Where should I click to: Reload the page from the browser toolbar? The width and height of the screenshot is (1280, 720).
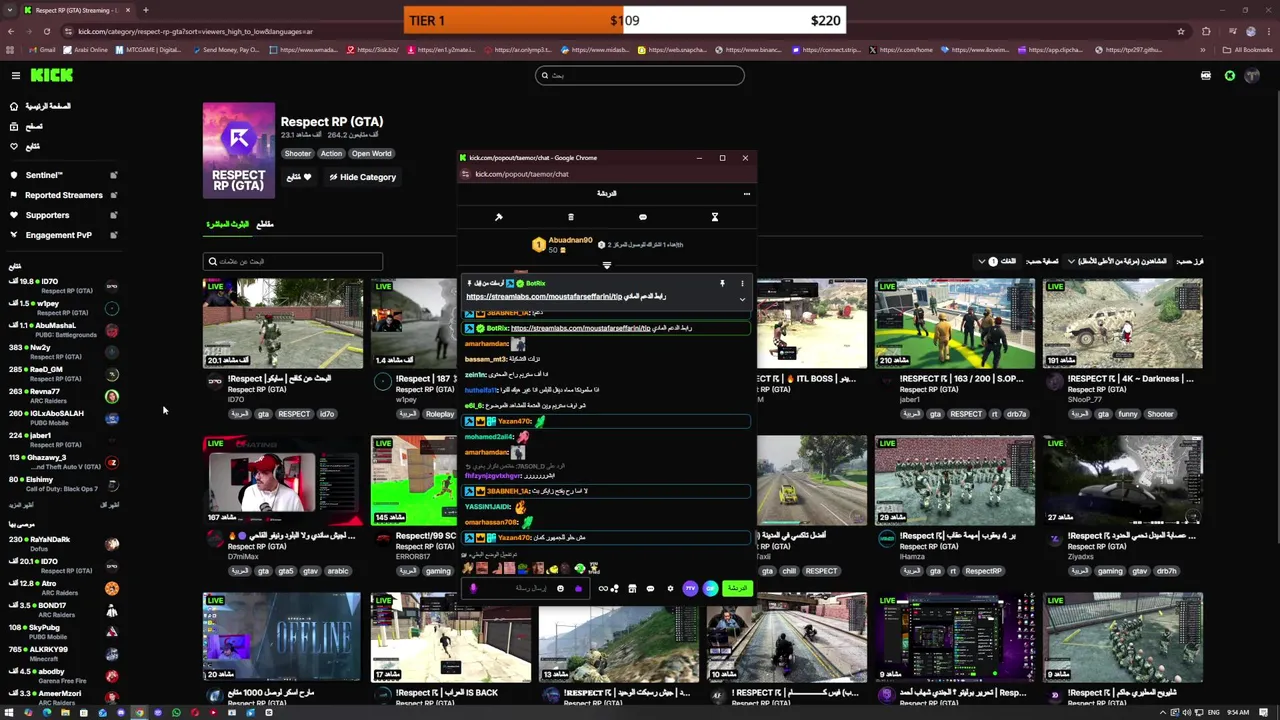point(46,31)
